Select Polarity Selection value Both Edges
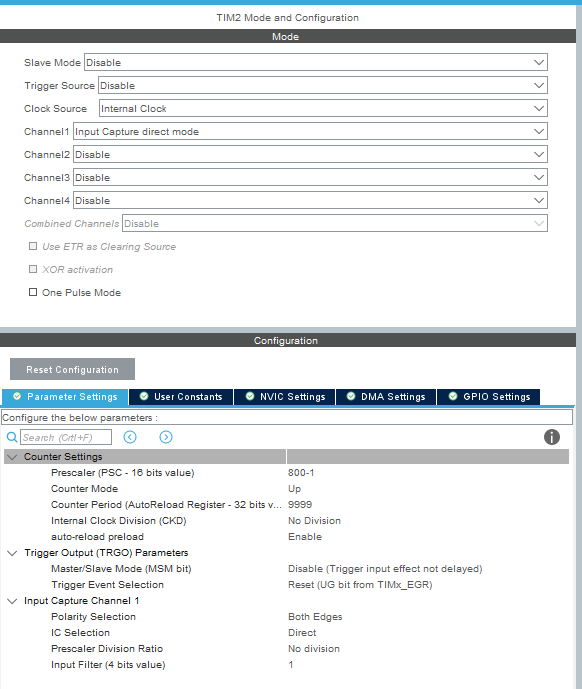 tap(315, 617)
